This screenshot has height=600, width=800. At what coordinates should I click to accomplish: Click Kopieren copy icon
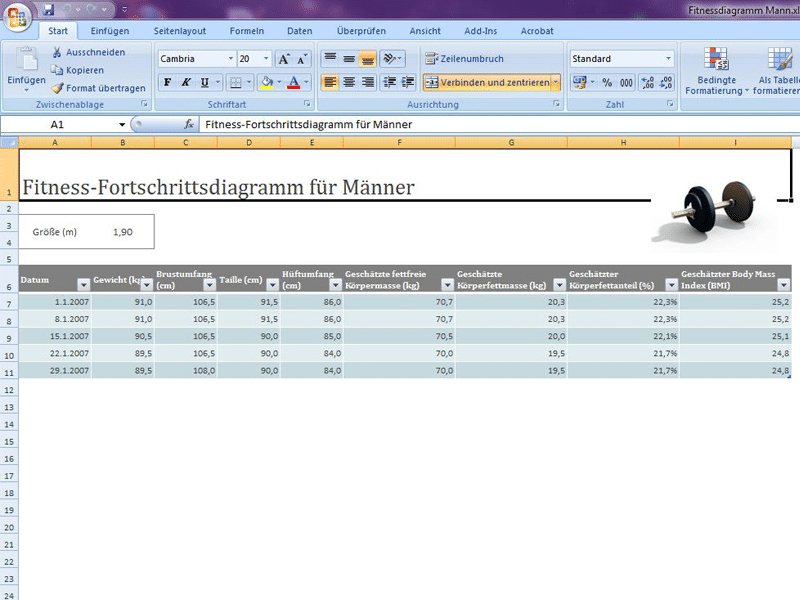pyautogui.click(x=57, y=70)
